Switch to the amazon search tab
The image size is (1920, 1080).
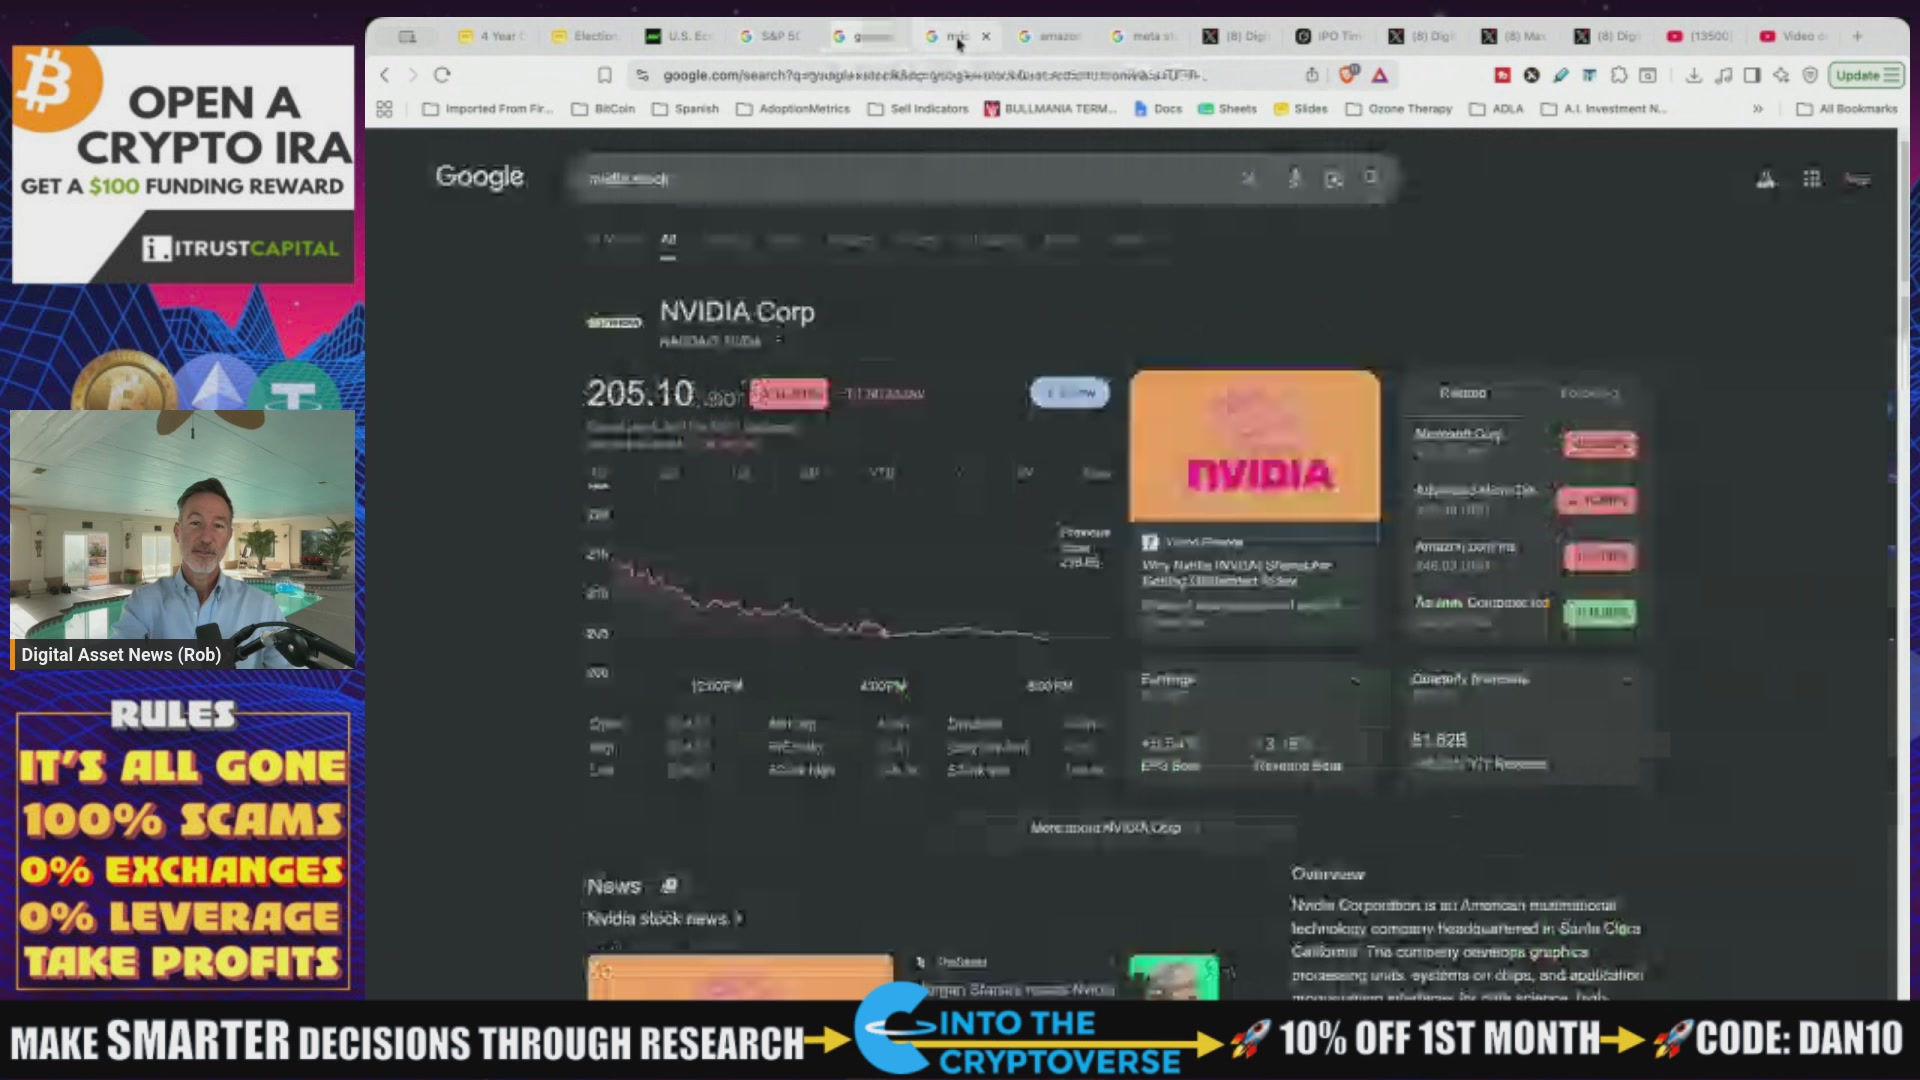1050,36
